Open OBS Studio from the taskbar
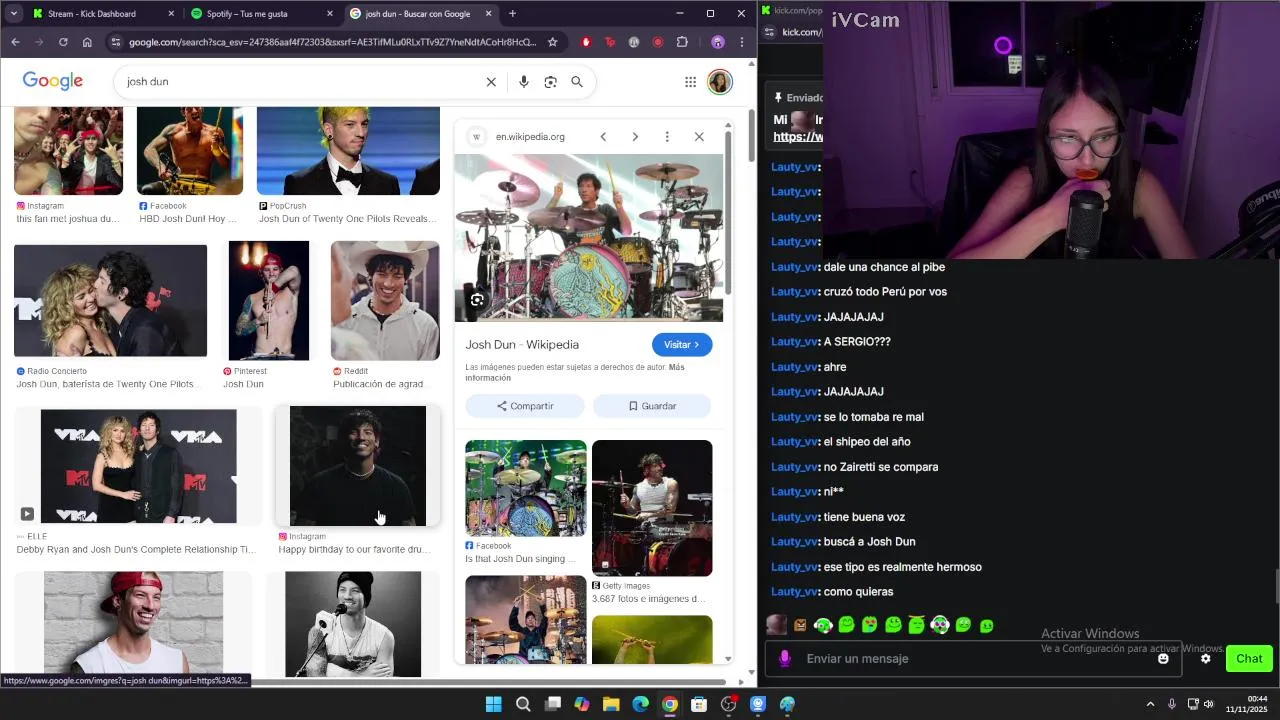Image resolution: width=1280 pixels, height=720 pixels. click(729, 704)
